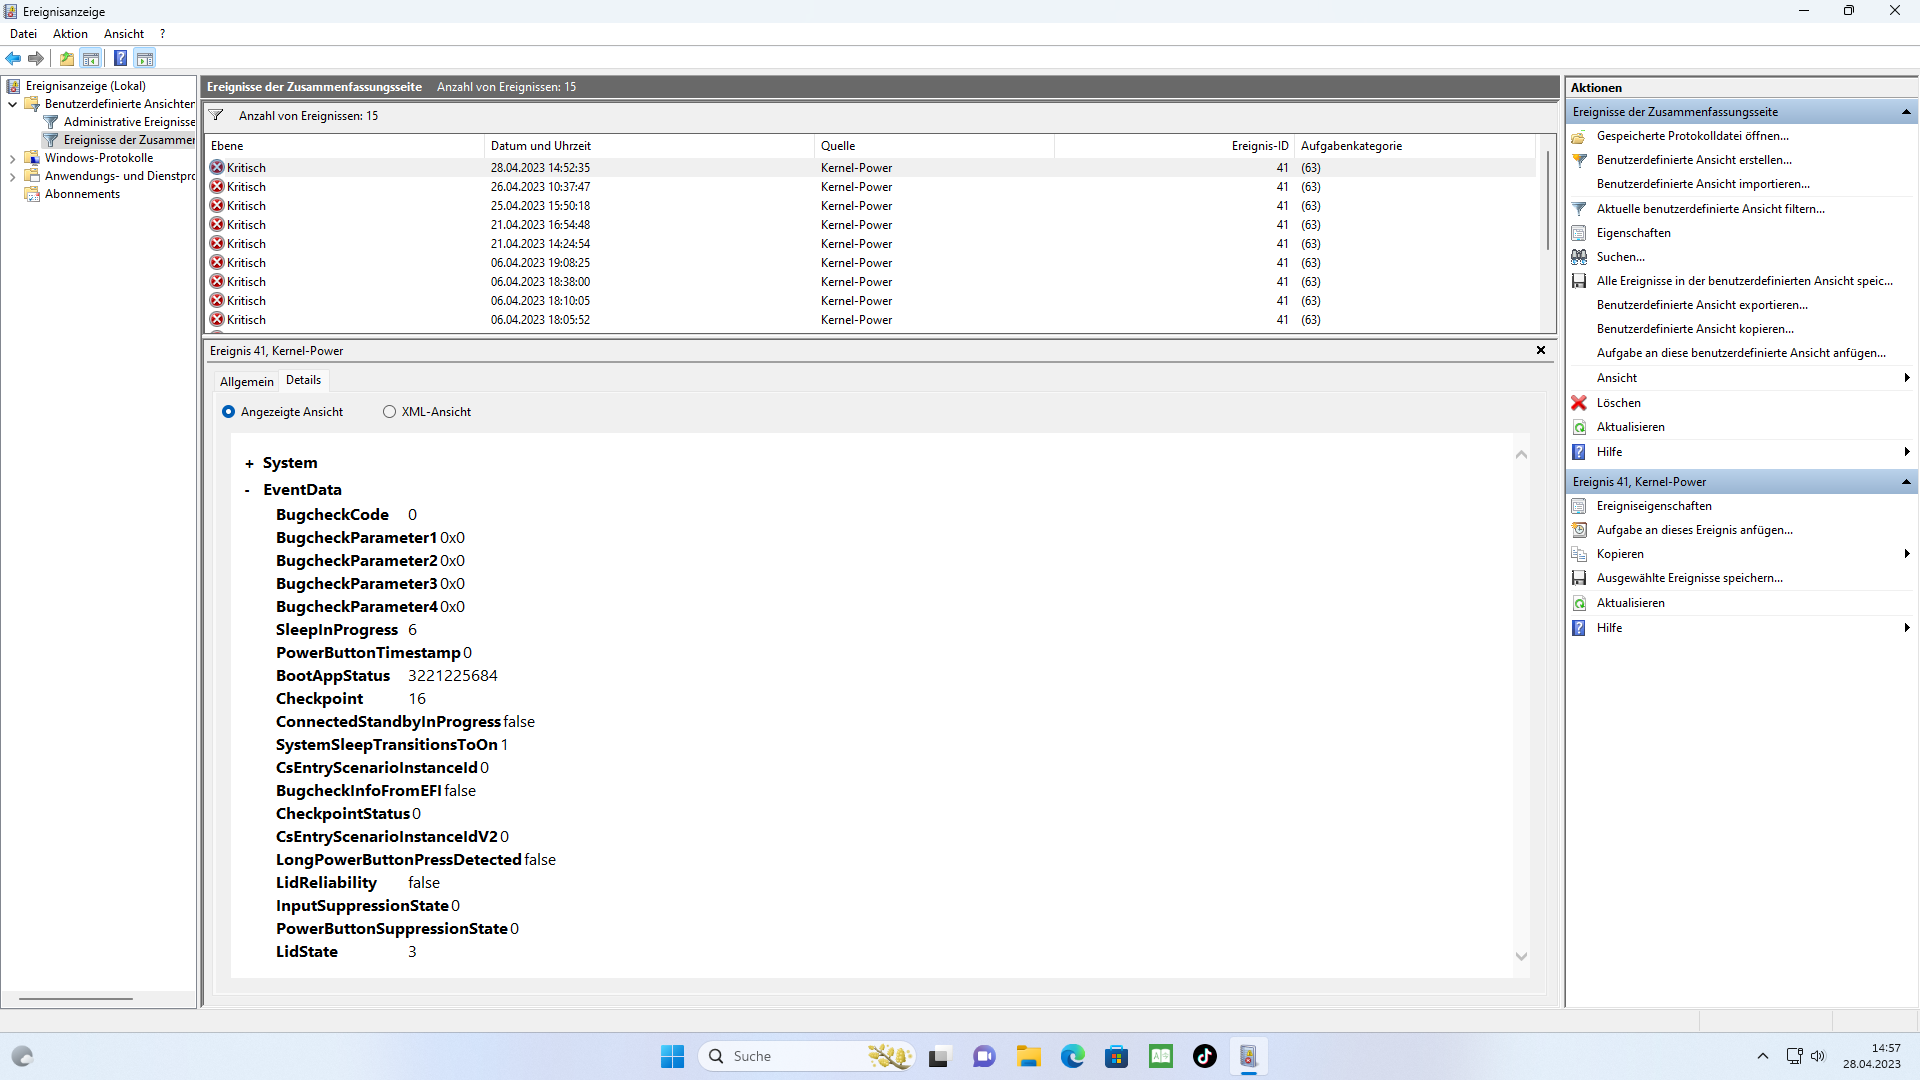Open the Suchen binoculars action
Viewport: 1920px width, 1080px height.
(1579, 257)
